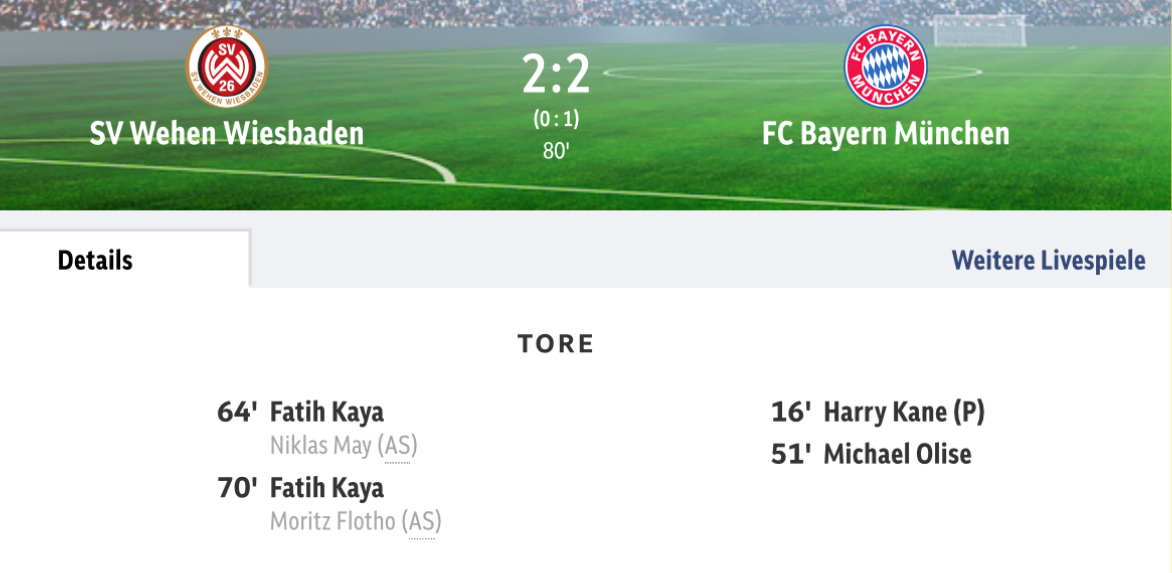Select Fatih Kaya's 70th-minute goal entry
The height and width of the screenshot is (573, 1172).
327,488
